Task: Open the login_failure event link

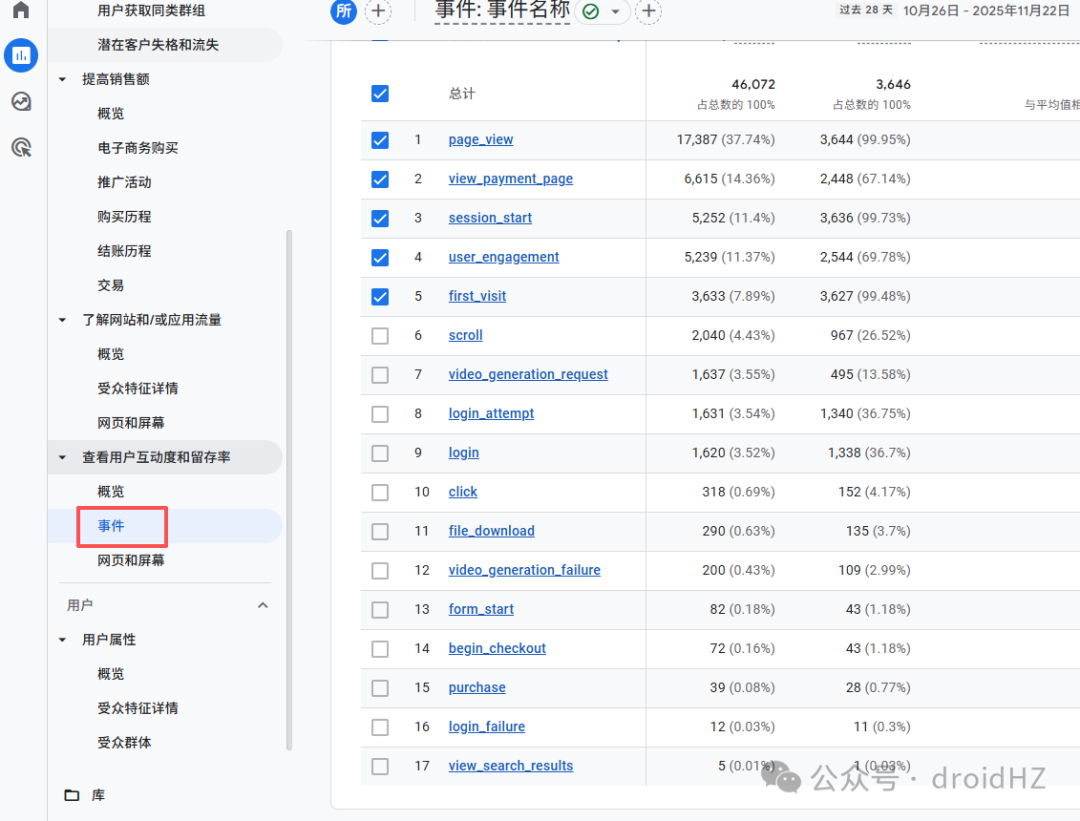Action: click(486, 727)
